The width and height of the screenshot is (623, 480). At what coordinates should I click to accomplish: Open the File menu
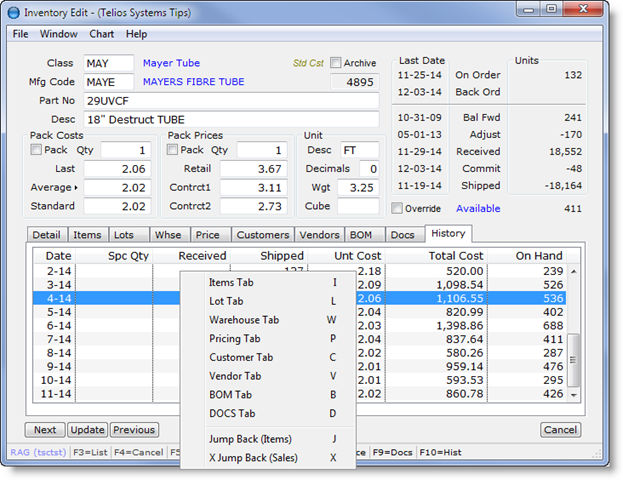pyautogui.click(x=20, y=34)
